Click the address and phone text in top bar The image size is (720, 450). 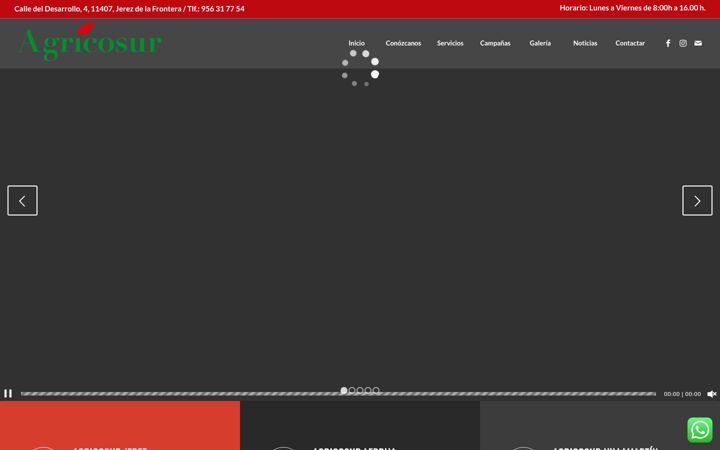coord(129,9)
